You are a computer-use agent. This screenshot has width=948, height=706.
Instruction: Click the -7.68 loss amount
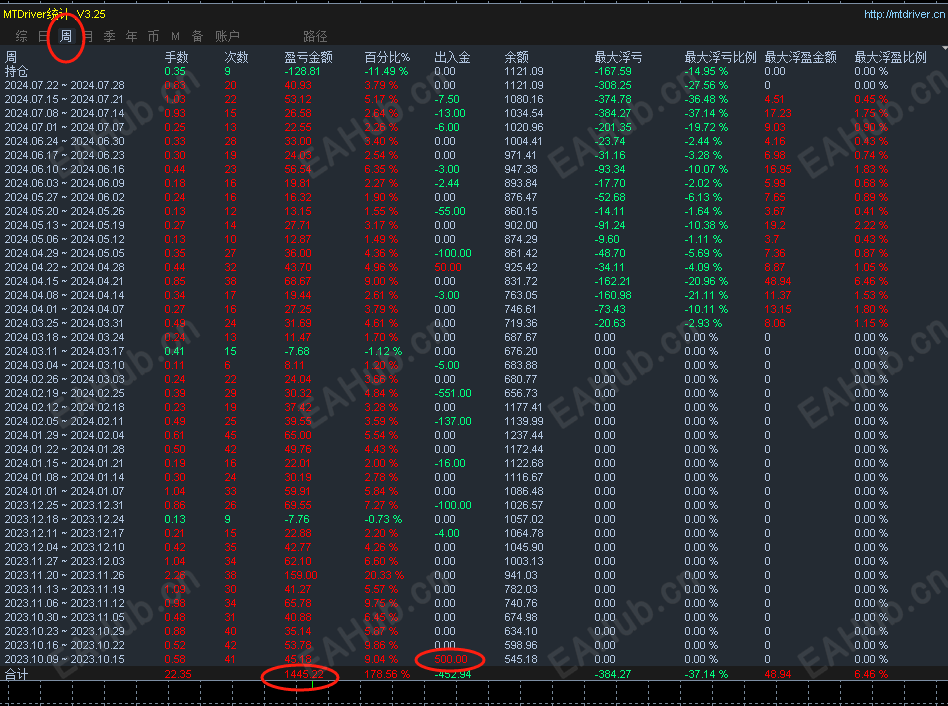coord(297,351)
